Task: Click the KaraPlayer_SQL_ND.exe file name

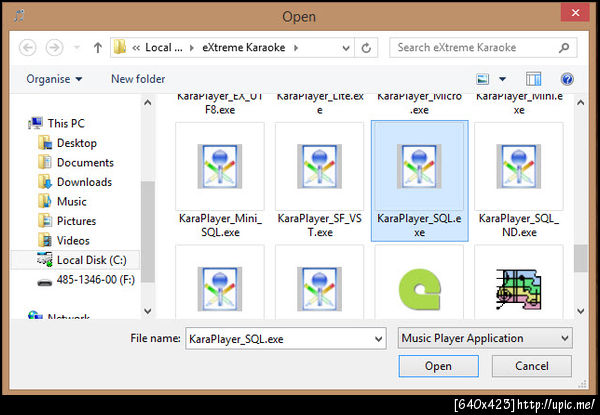Action: click(x=519, y=225)
